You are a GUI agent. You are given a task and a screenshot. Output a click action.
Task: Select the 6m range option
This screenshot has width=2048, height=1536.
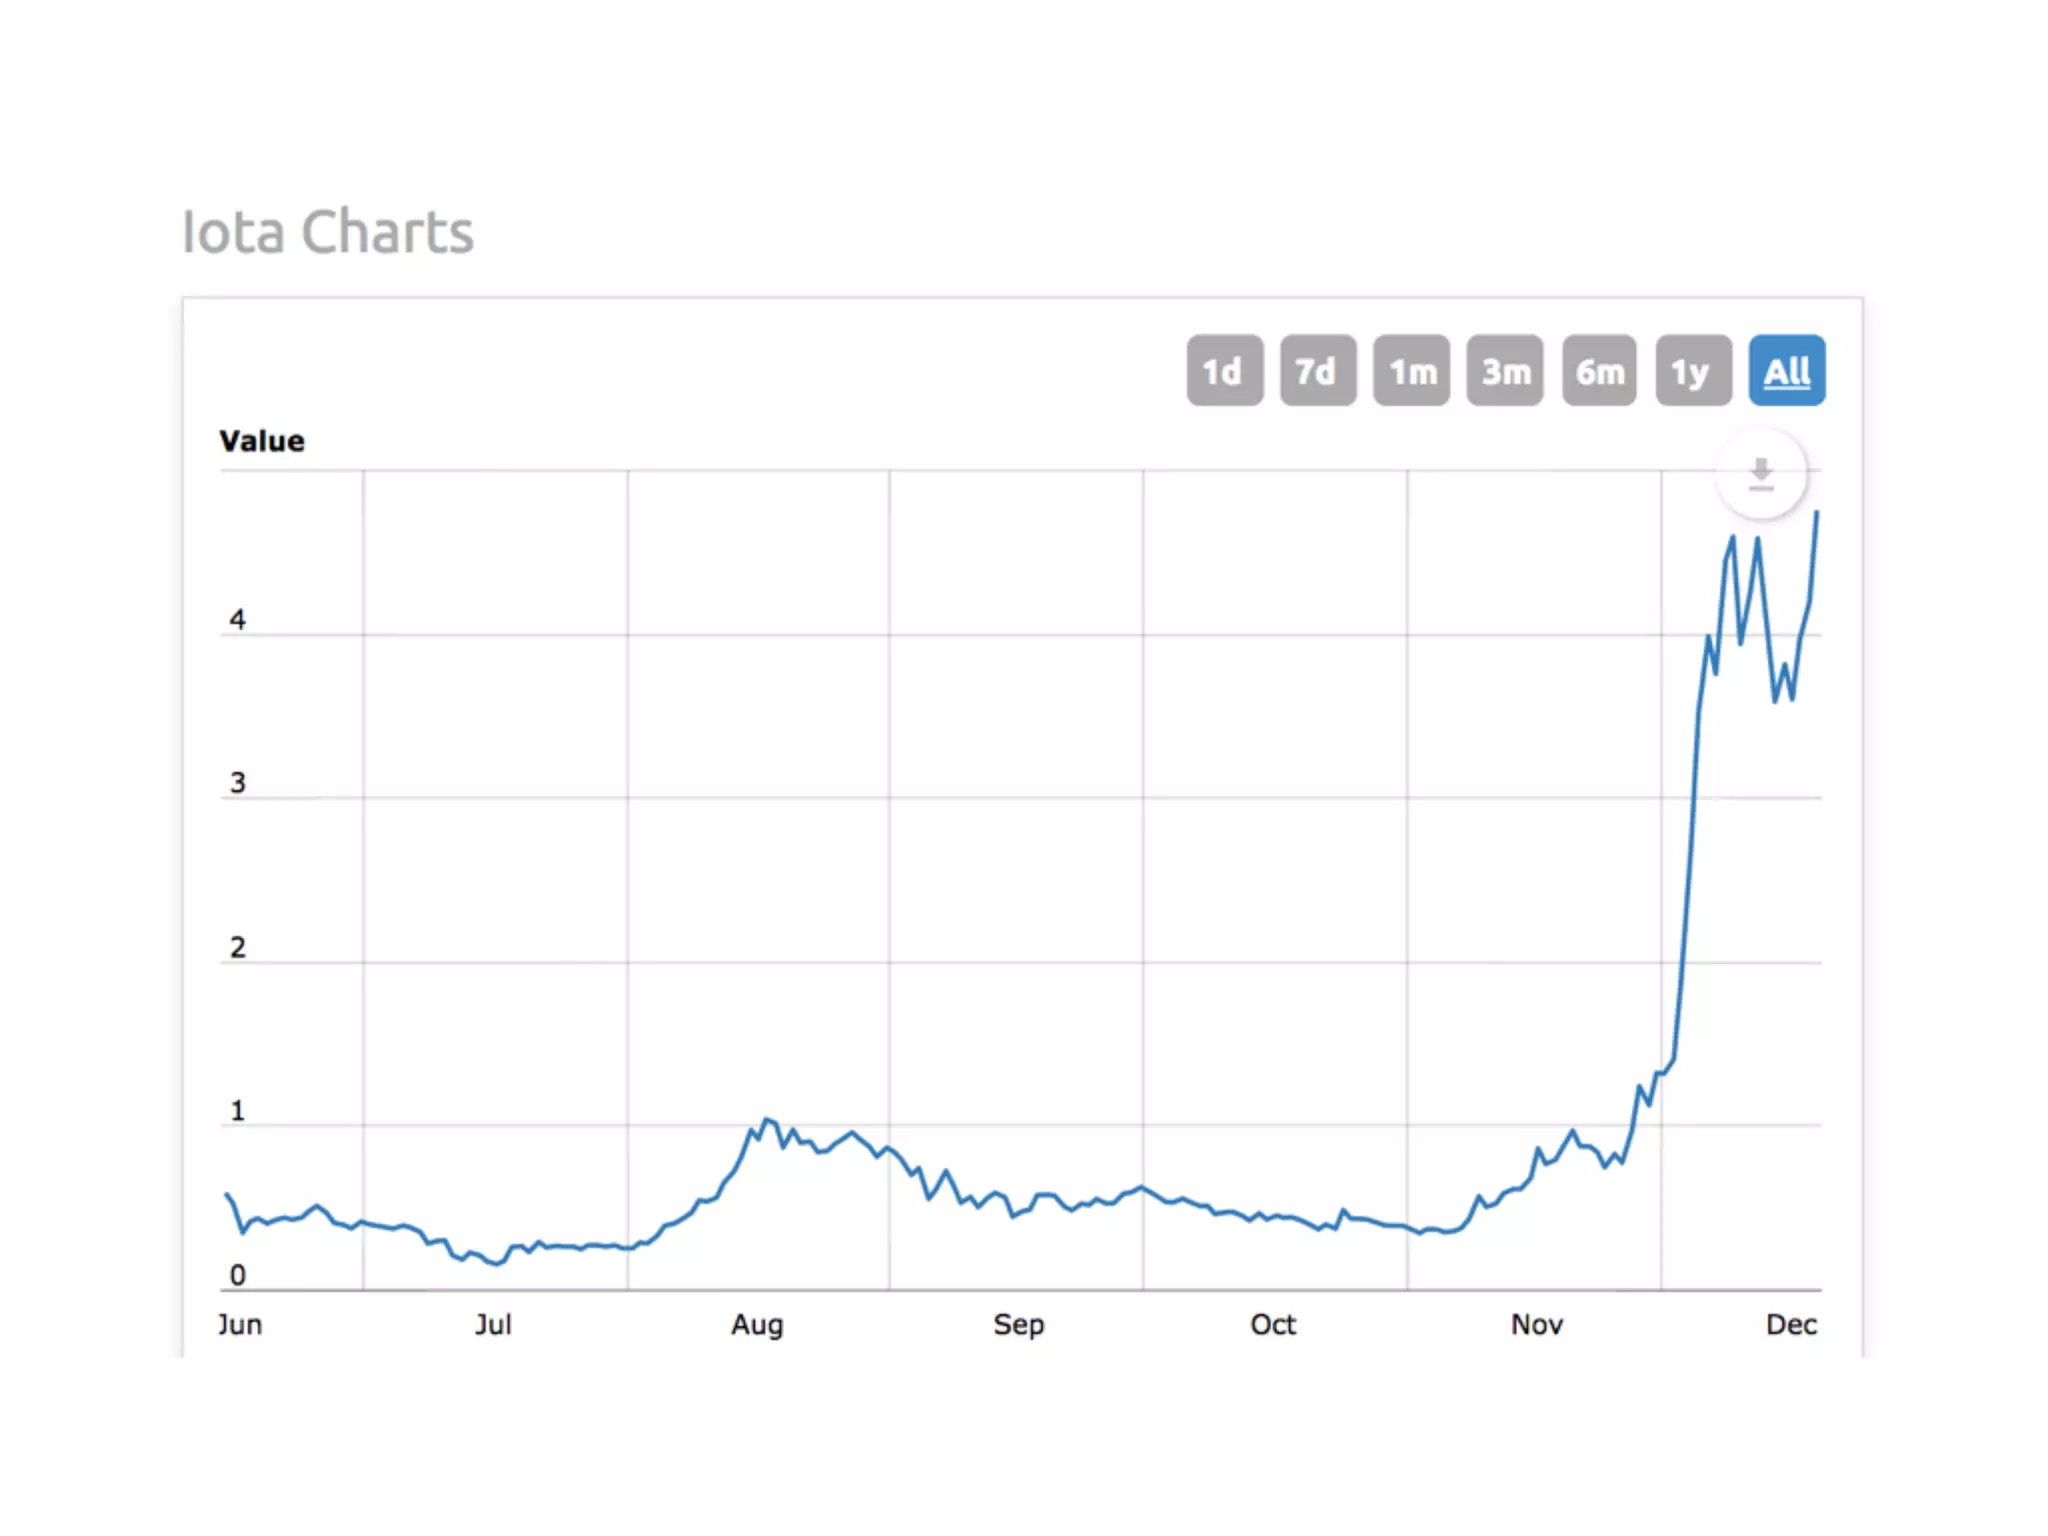(1599, 371)
